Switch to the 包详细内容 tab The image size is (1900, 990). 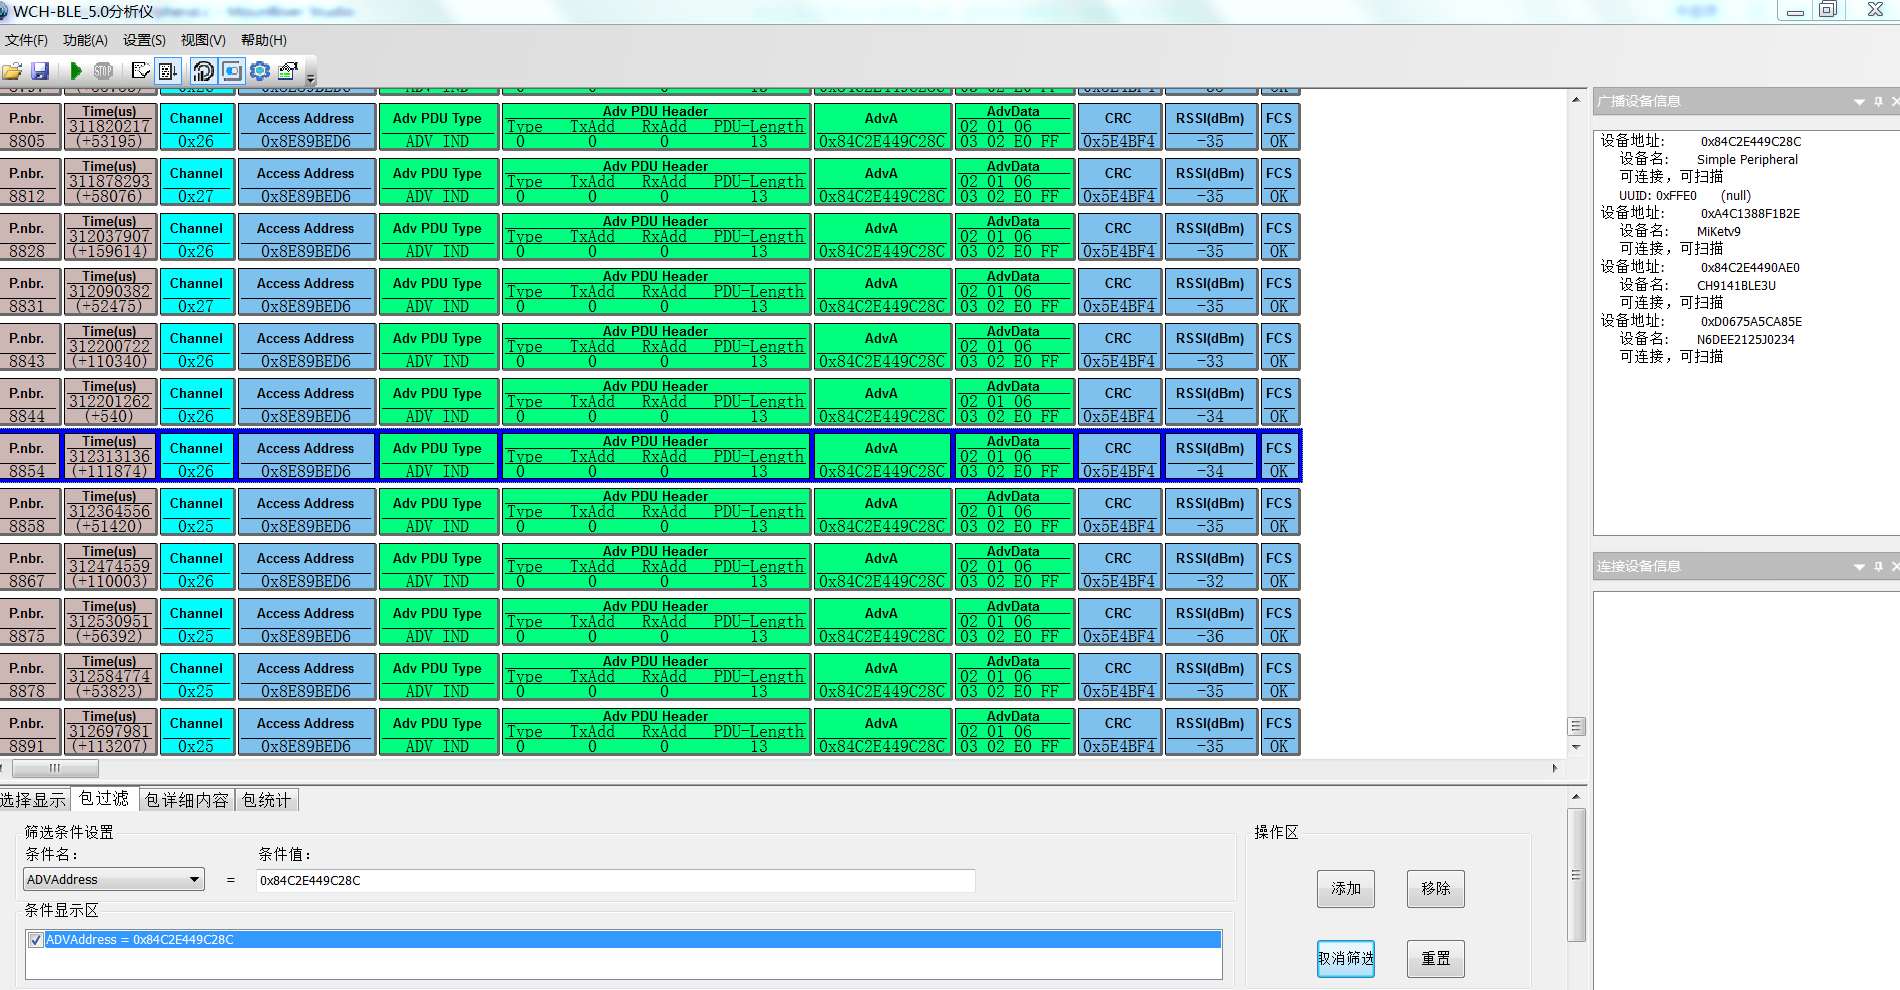tap(187, 800)
